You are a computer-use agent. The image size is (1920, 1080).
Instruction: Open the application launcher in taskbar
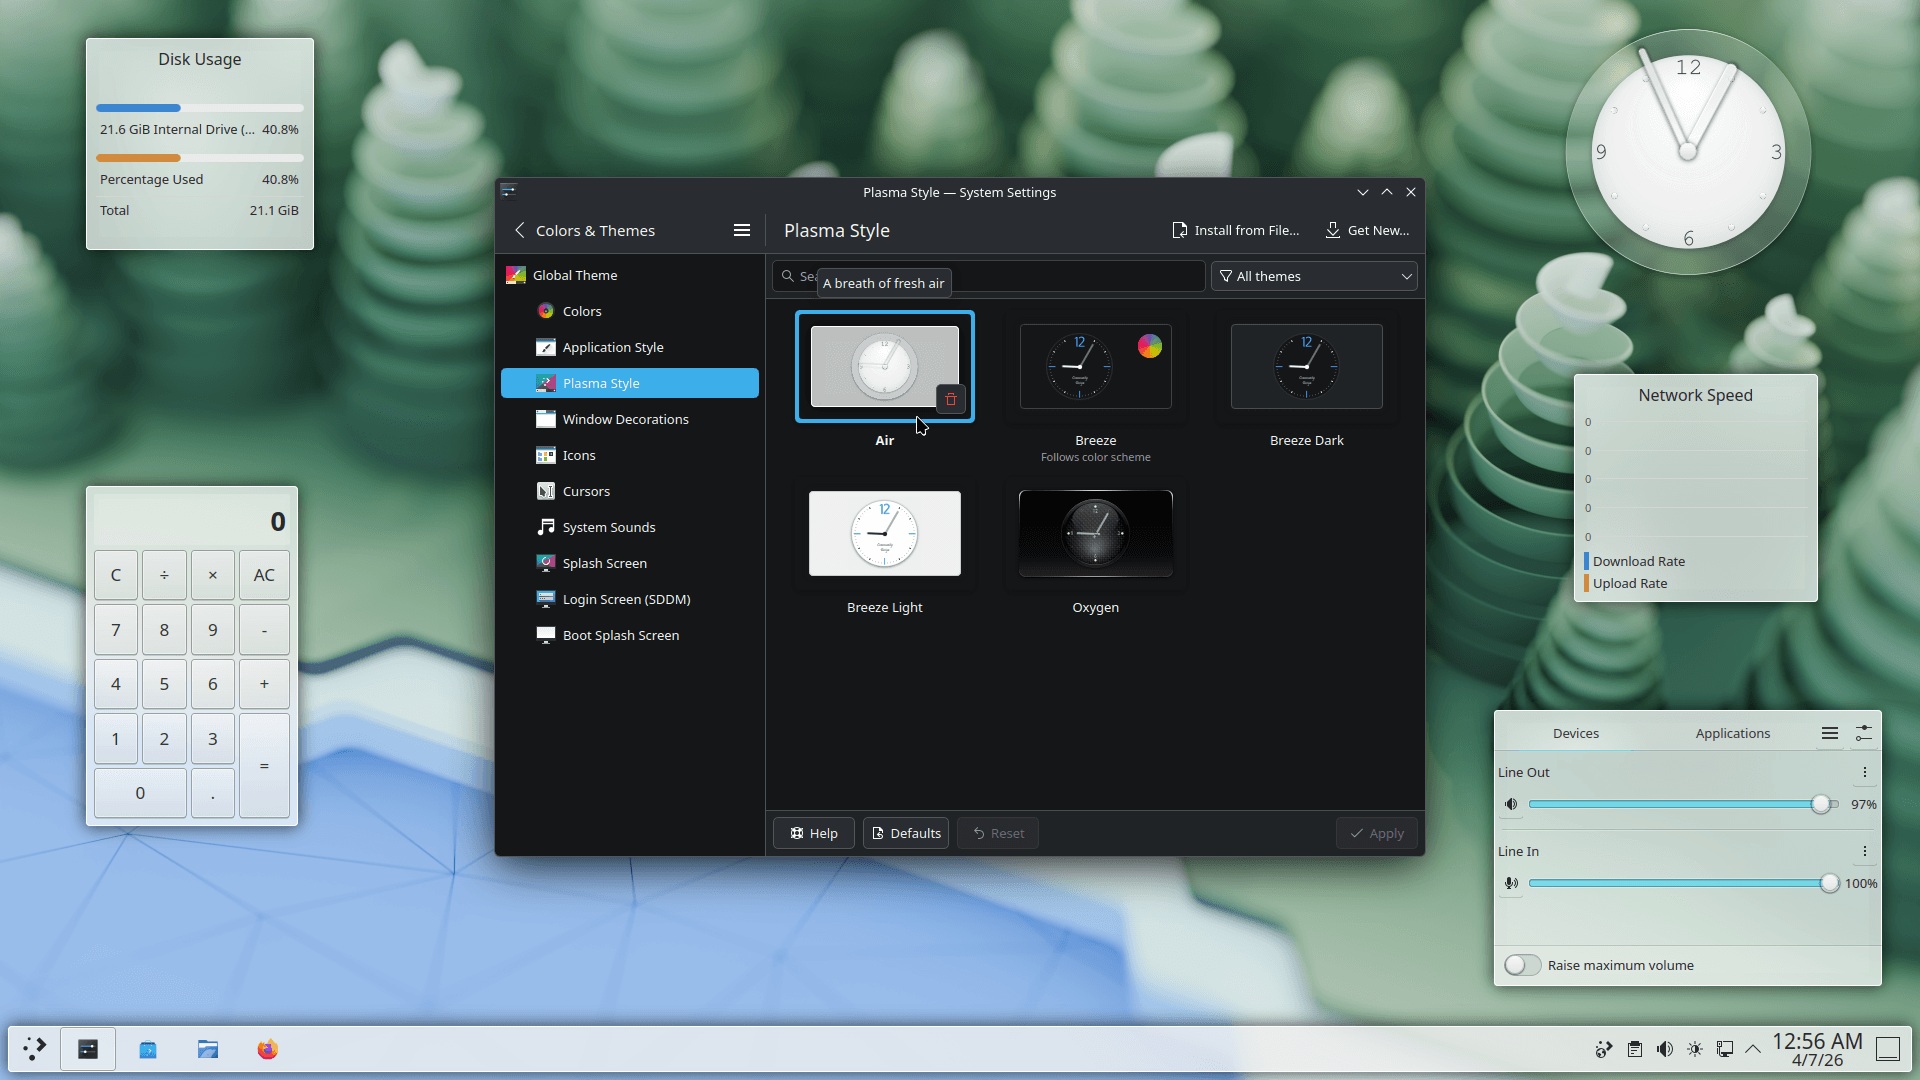click(35, 1049)
